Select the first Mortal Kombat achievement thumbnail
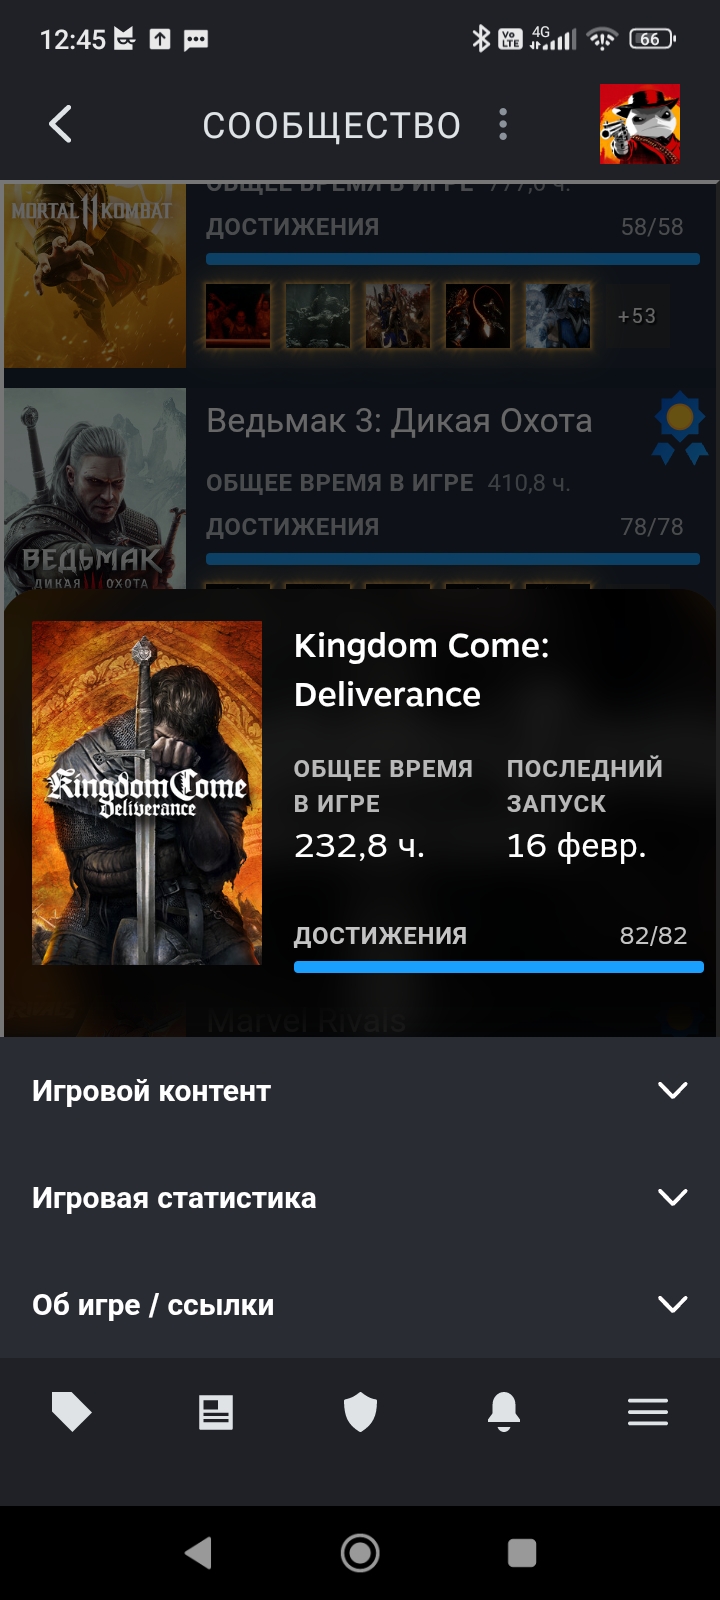The height and width of the screenshot is (1600, 720). tap(238, 316)
